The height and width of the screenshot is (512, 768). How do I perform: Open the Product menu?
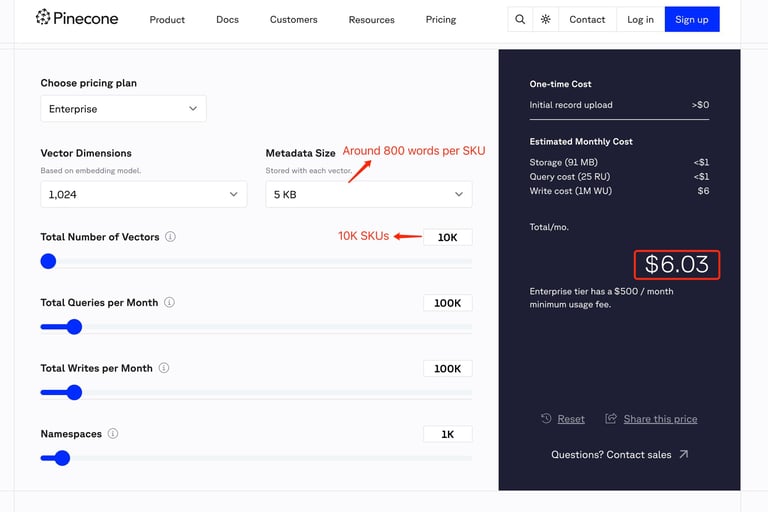click(167, 20)
